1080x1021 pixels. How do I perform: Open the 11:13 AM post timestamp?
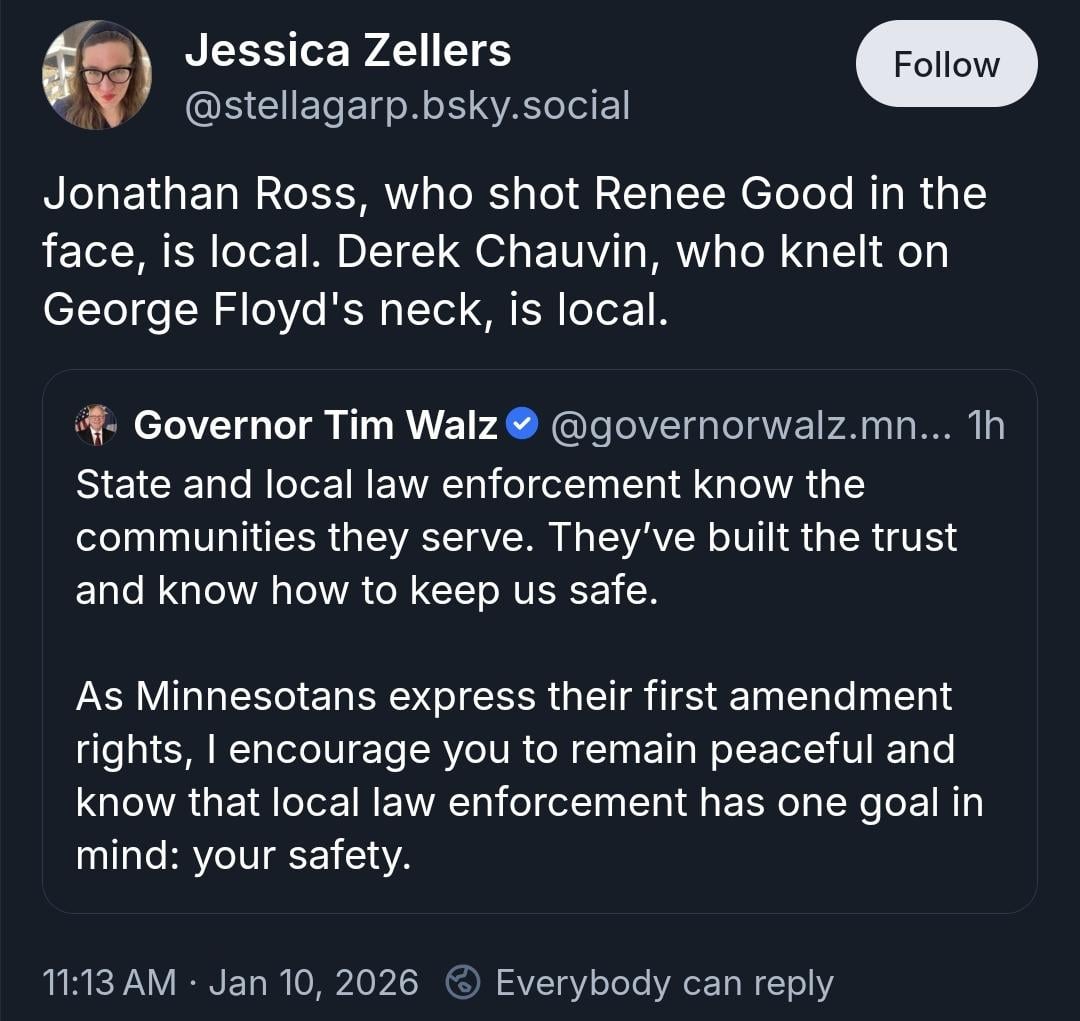(110, 982)
